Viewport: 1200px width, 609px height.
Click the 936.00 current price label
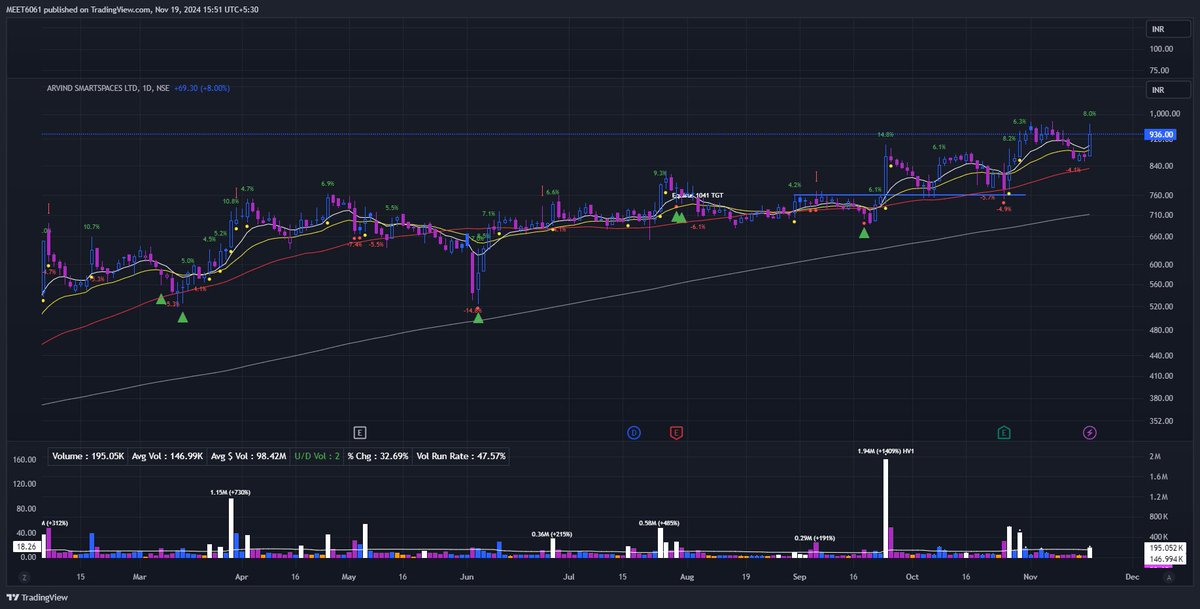(x=1161, y=134)
